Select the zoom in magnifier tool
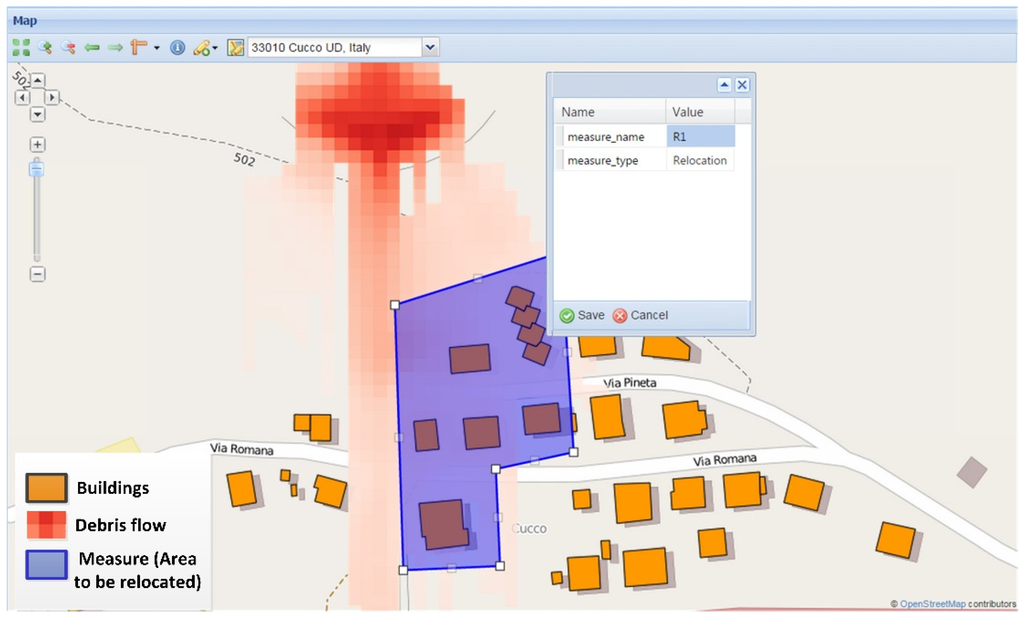The height and width of the screenshot is (622, 1024). (44, 47)
